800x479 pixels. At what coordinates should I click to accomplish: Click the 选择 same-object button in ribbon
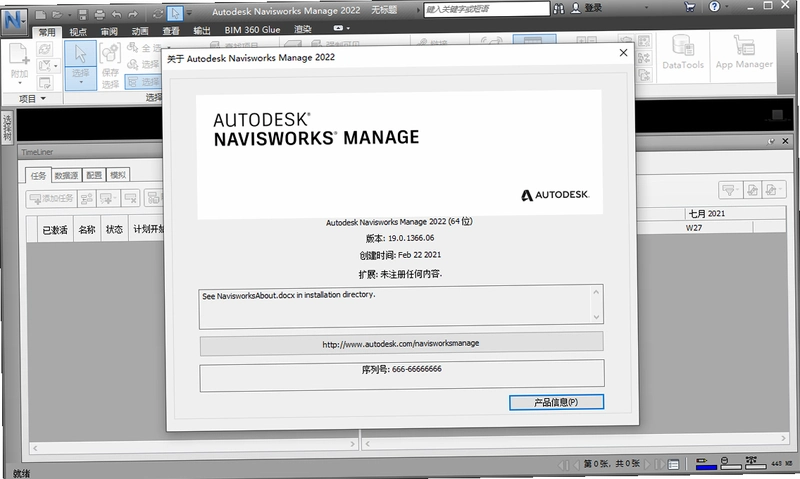point(143,65)
